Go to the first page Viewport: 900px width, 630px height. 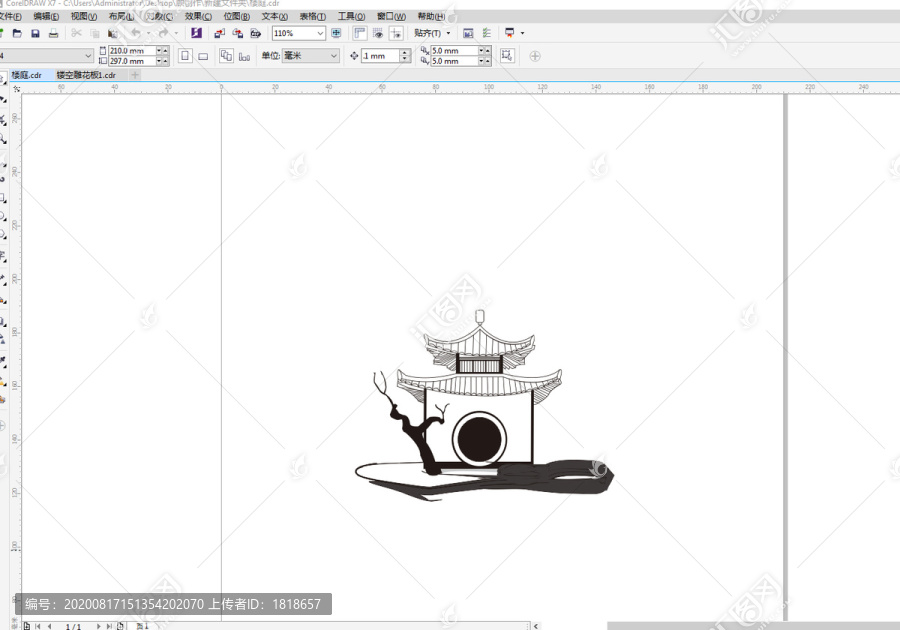coord(38,627)
